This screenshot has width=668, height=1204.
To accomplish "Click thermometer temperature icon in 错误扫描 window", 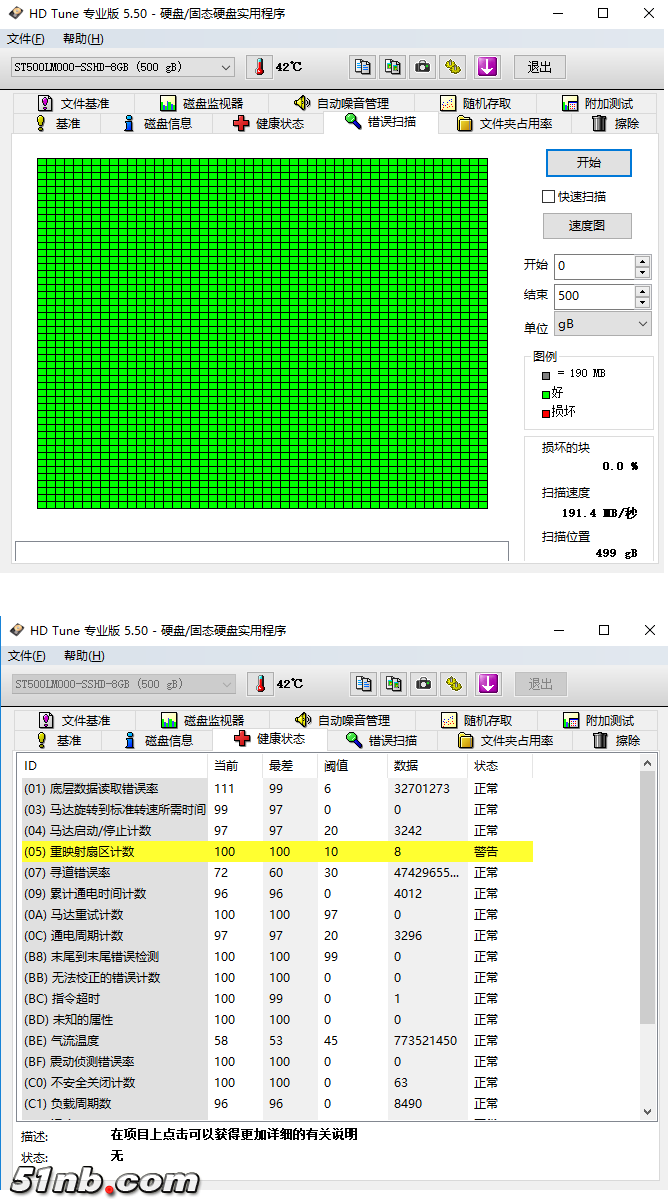I will point(259,67).
